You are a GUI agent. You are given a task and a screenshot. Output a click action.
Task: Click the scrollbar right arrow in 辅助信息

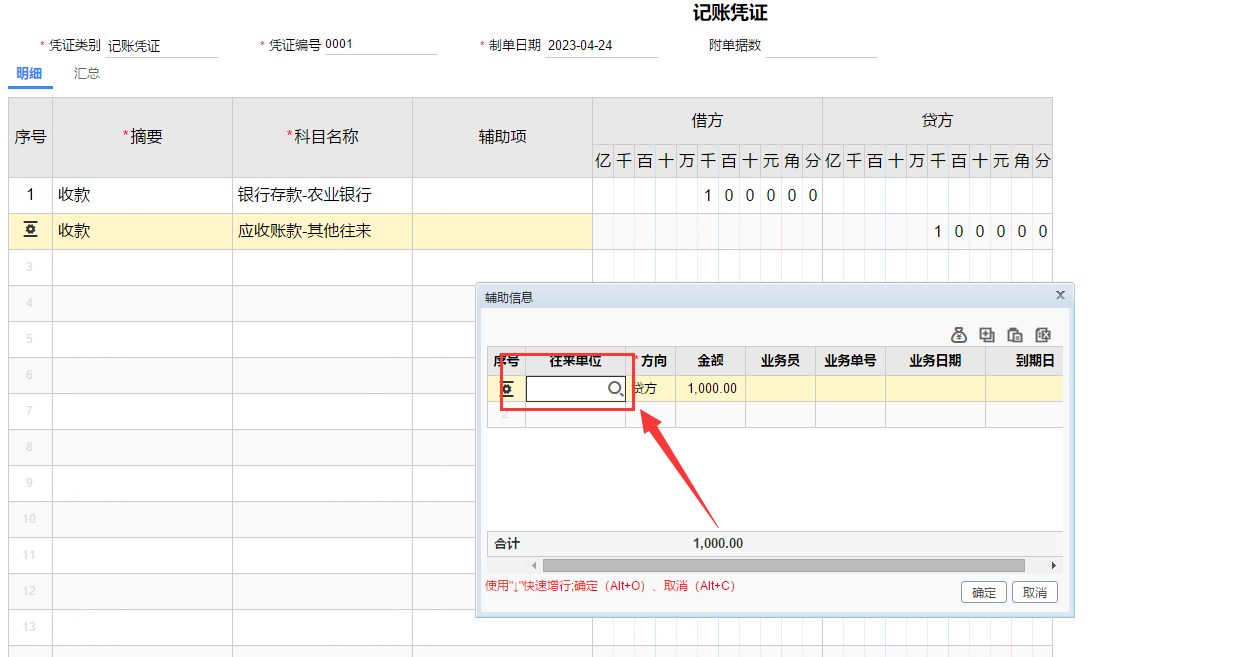(1053, 565)
